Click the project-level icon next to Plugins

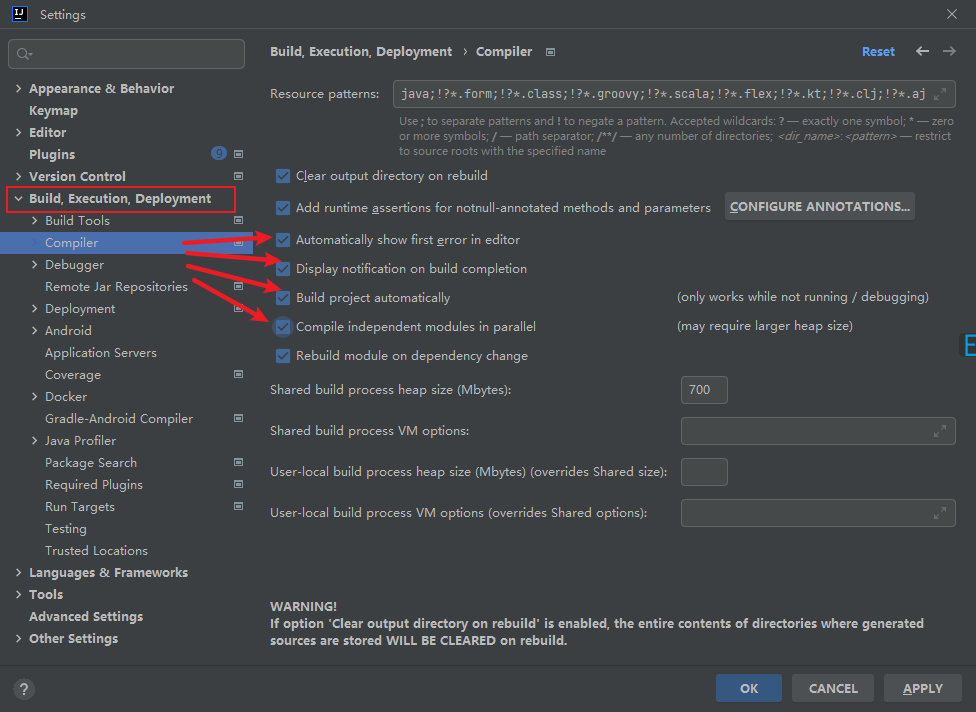238,154
